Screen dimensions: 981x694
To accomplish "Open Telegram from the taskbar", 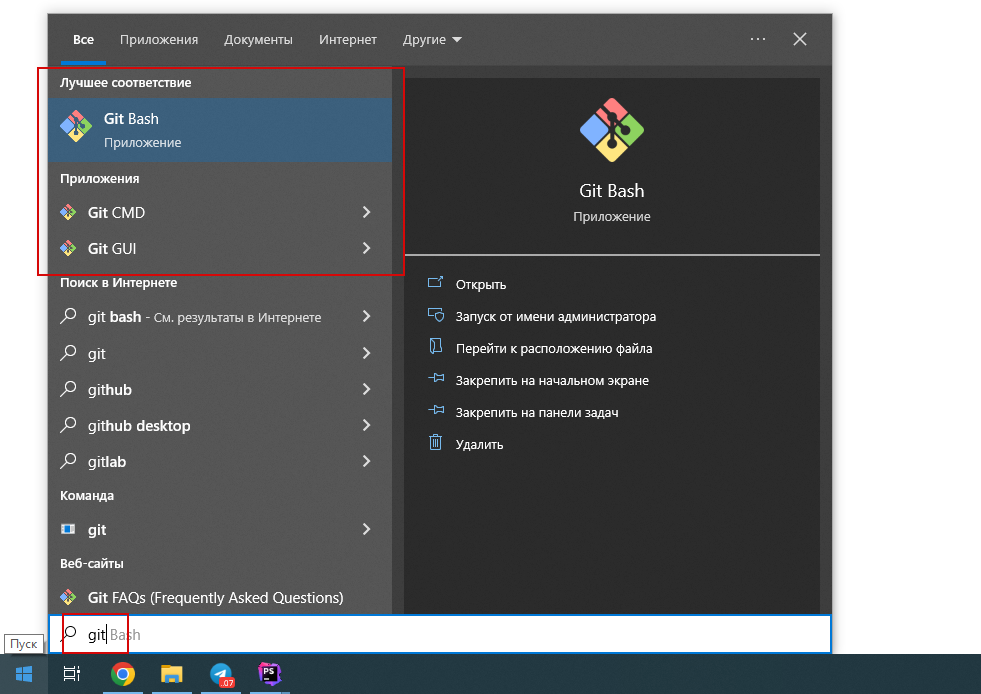I will [221, 674].
